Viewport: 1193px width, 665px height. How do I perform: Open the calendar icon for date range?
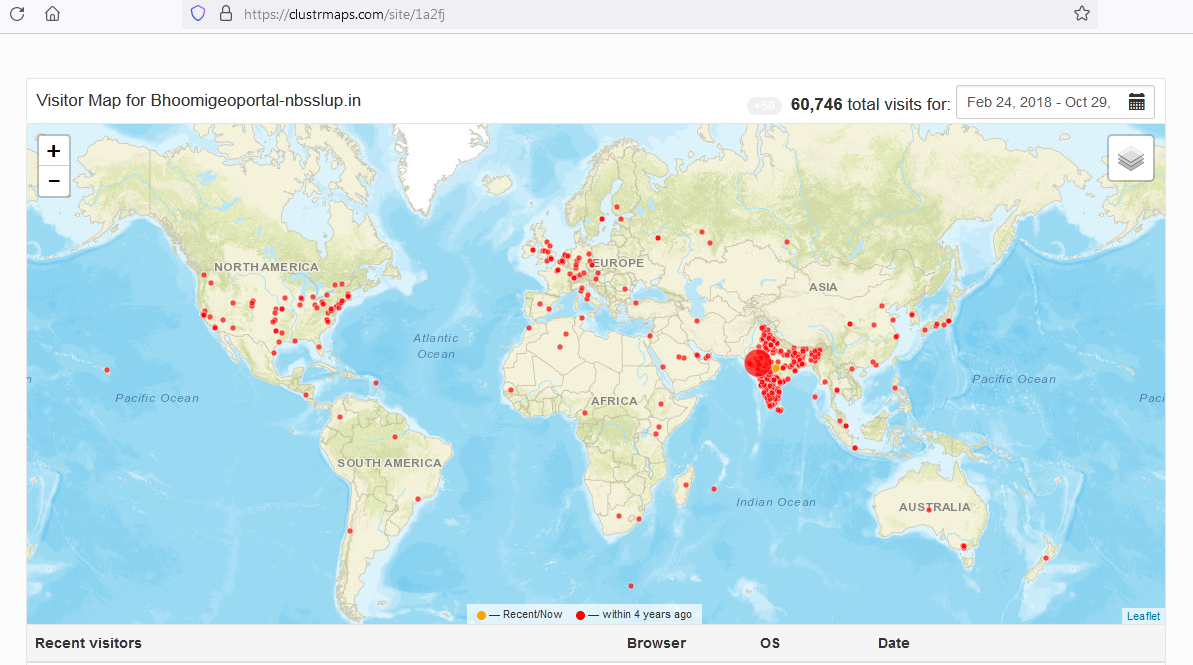(x=1136, y=102)
